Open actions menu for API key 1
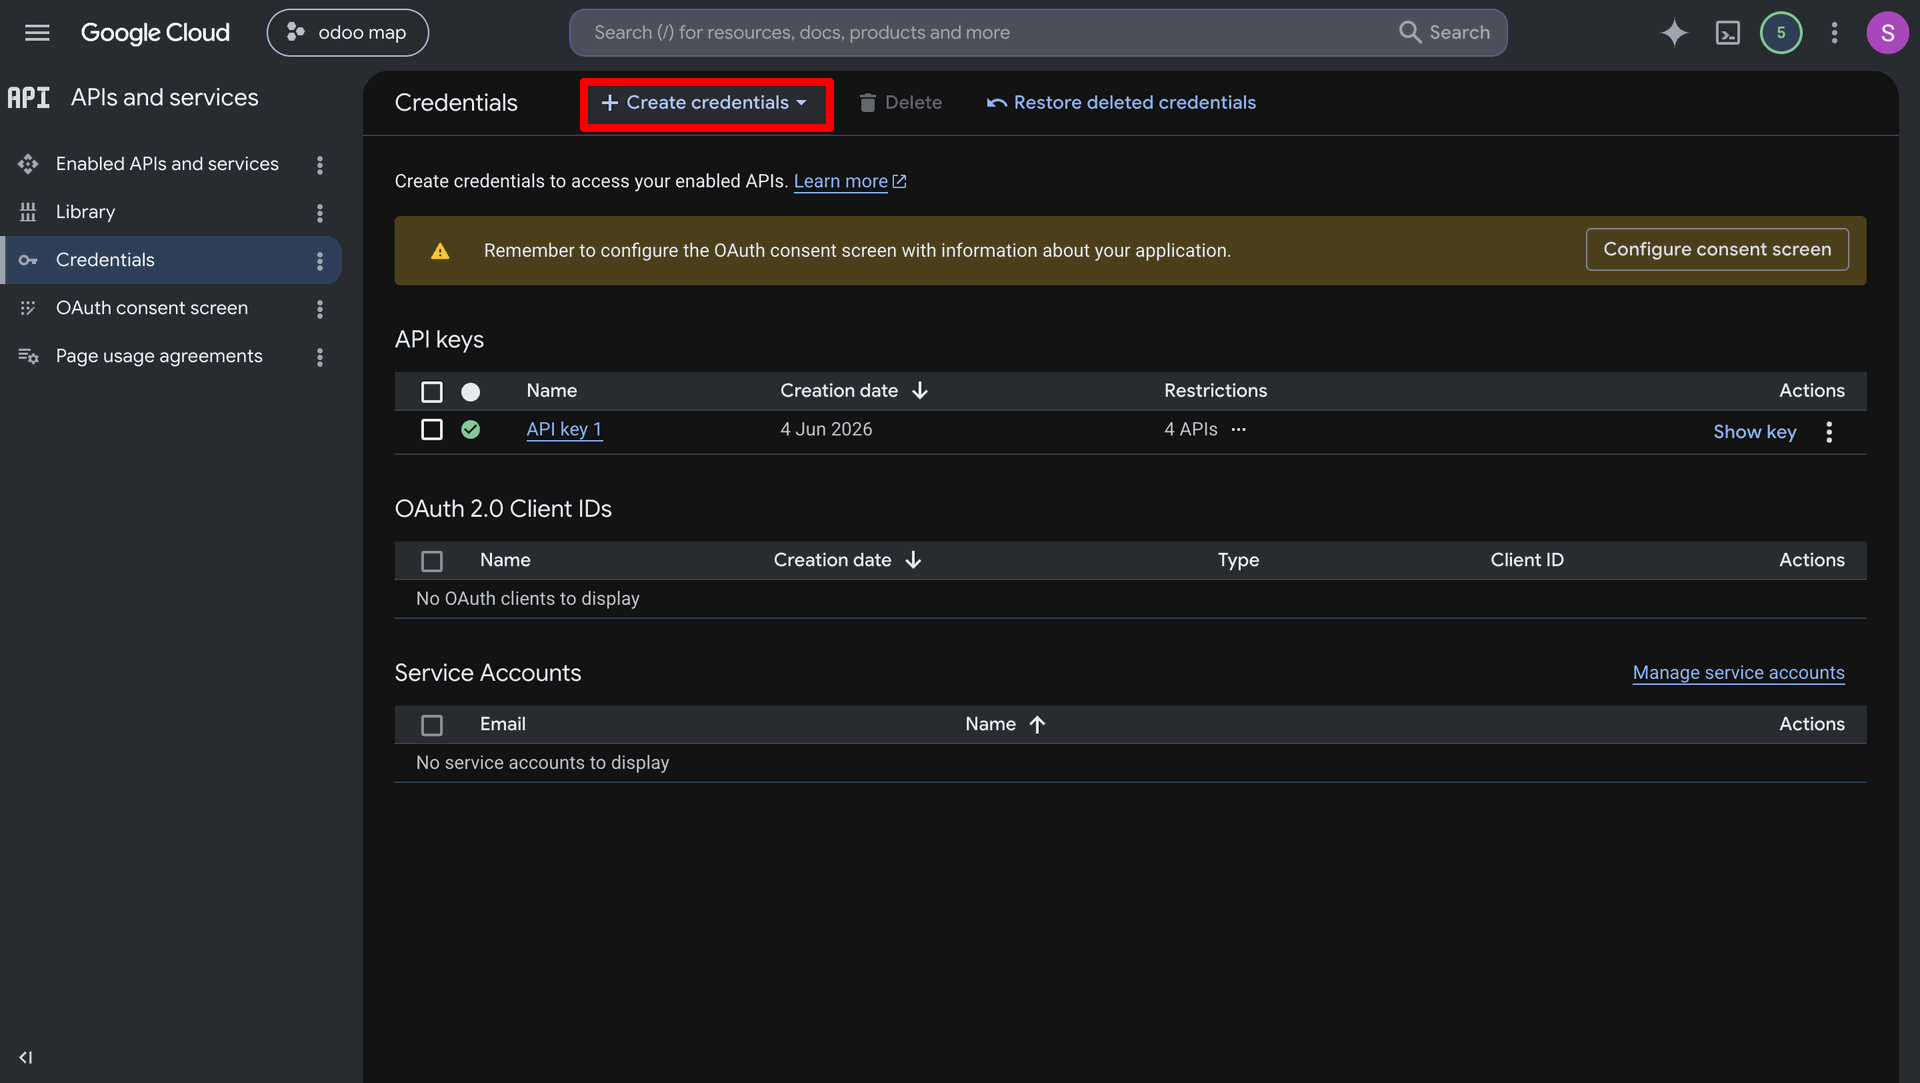Viewport: 1920px width, 1083px height. click(x=1829, y=432)
